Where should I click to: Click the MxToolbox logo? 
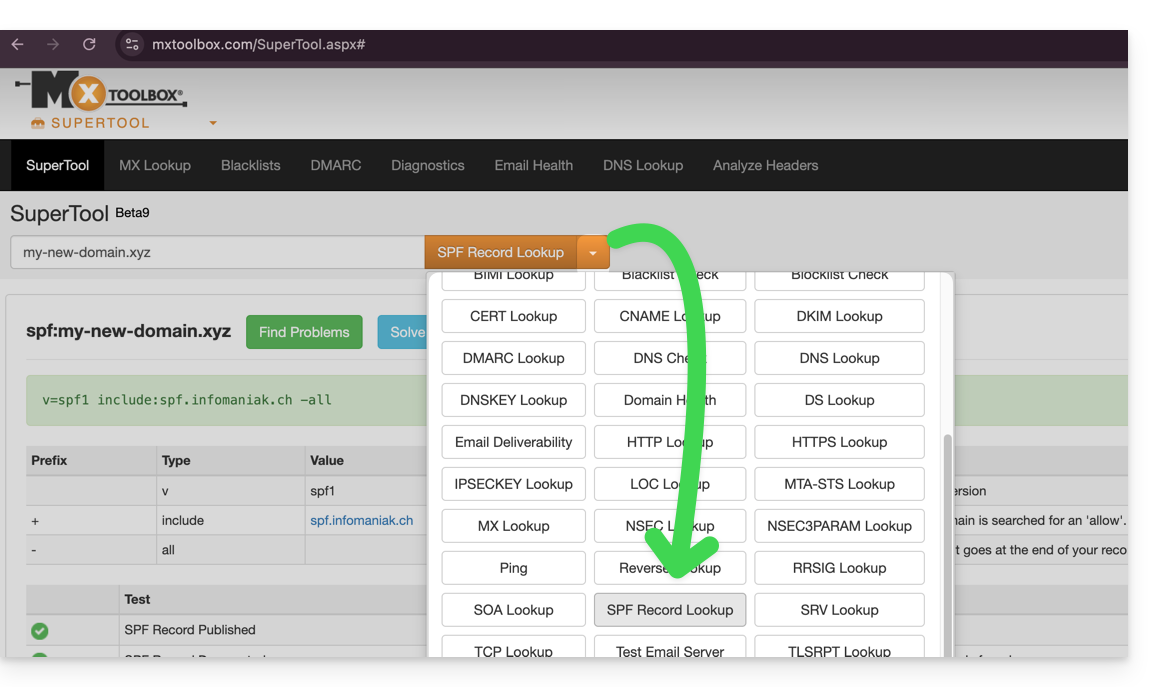coord(101,97)
